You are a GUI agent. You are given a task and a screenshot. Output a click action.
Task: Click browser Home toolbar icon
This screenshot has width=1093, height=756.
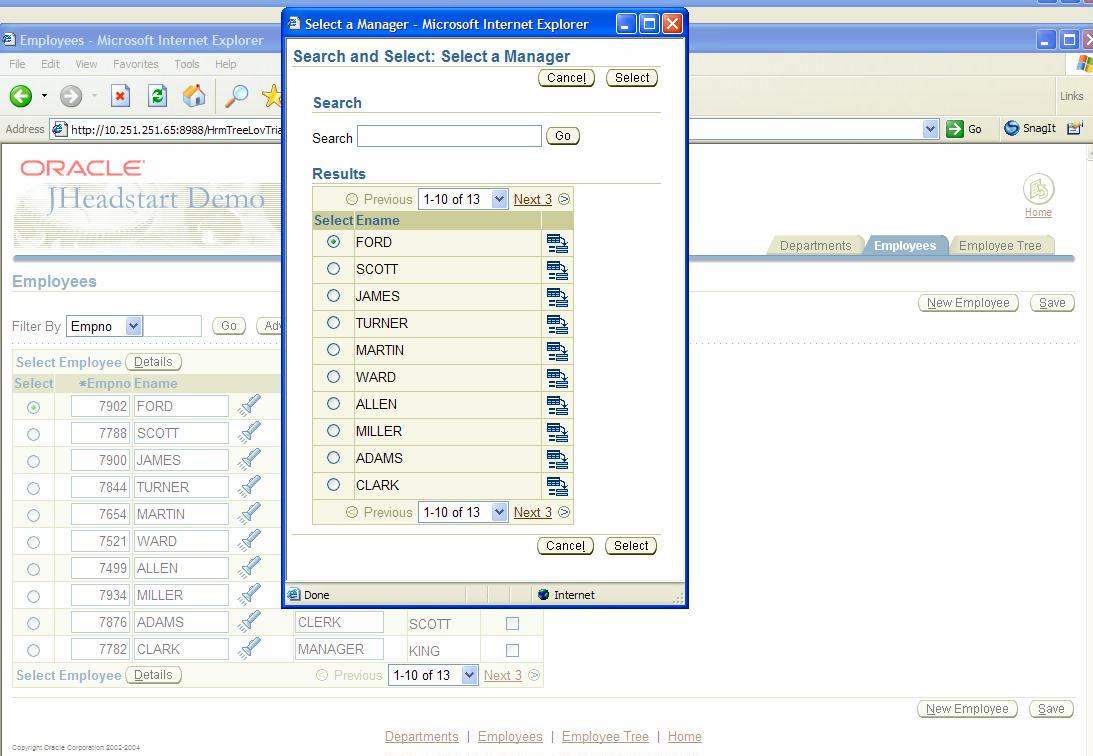[x=194, y=96]
